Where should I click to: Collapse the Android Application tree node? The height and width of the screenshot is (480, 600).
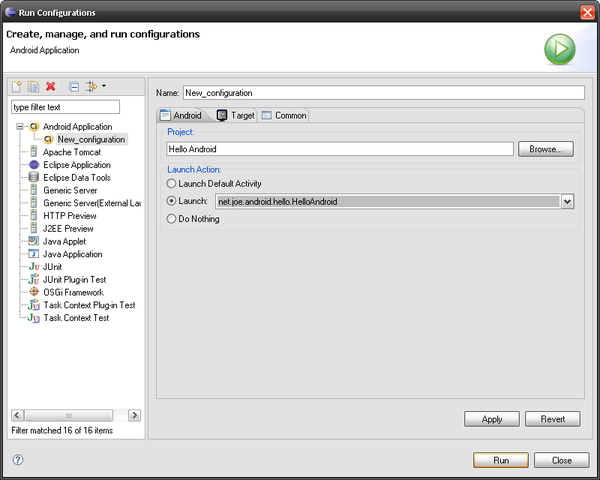[20, 127]
